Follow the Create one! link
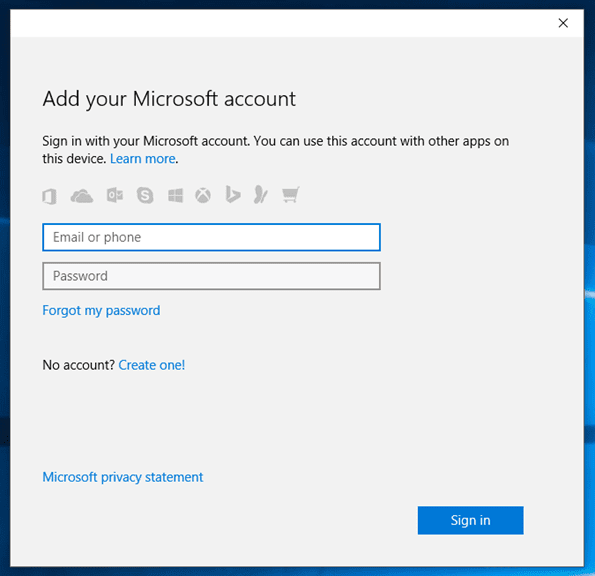The image size is (595, 576). tap(152, 365)
